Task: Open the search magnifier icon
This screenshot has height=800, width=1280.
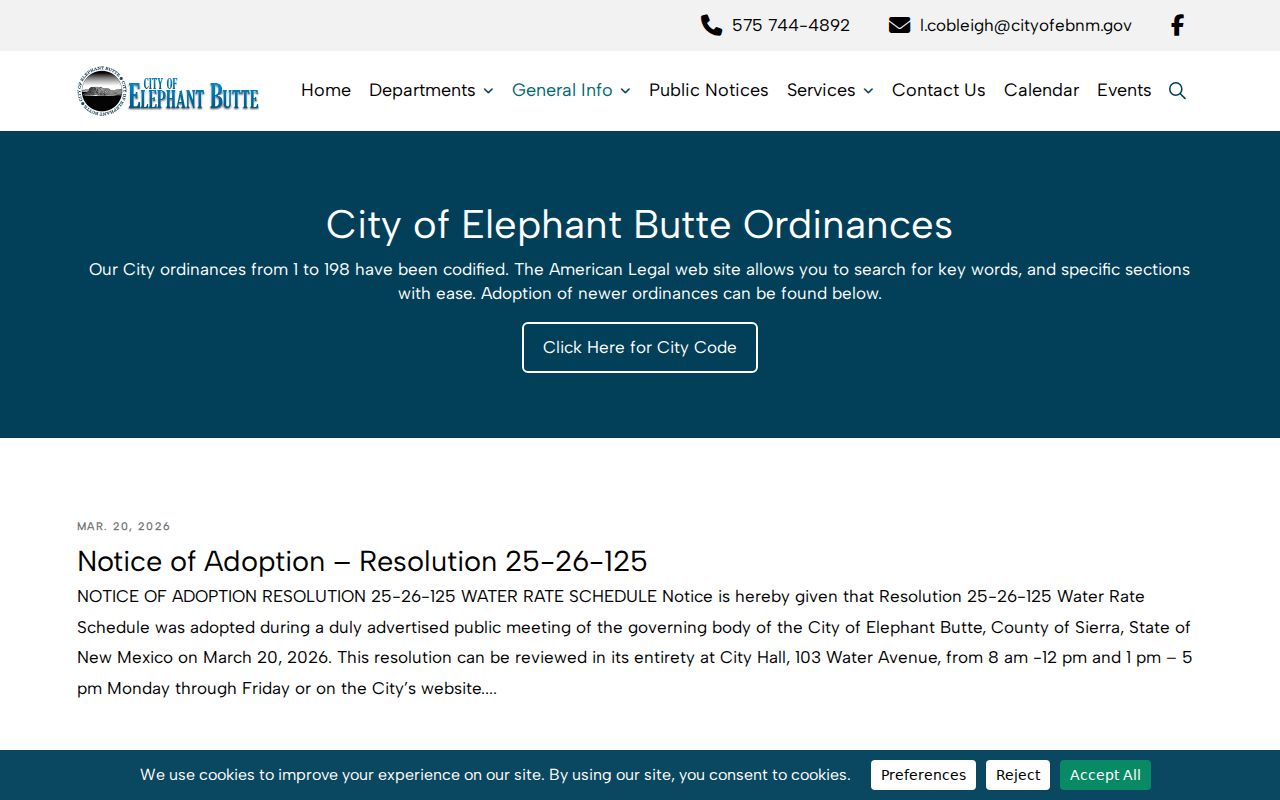Action: click(x=1177, y=91)
